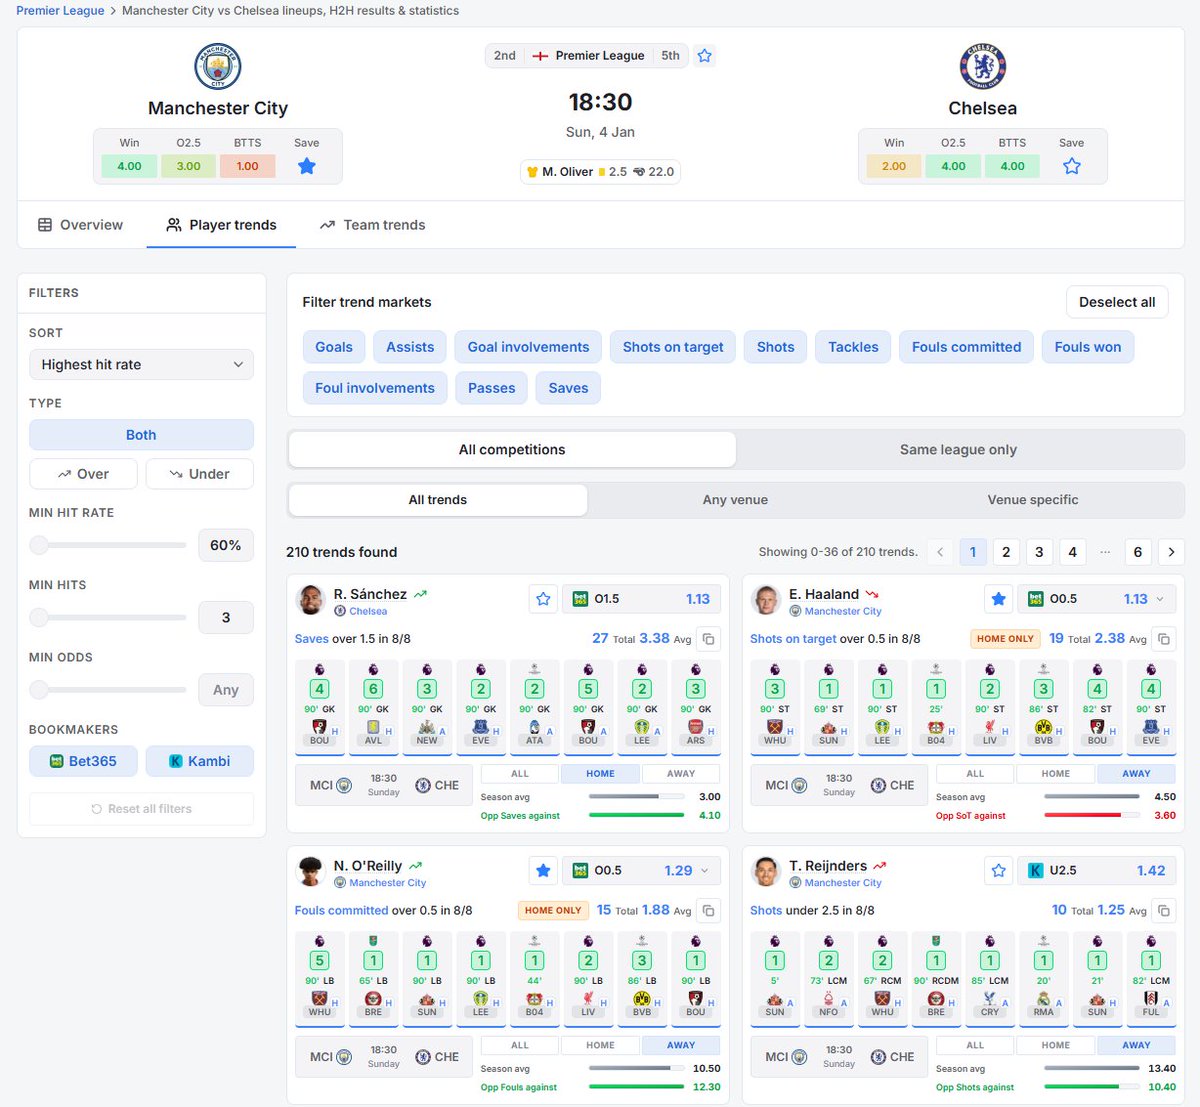The image size is (1200, 1107).
Task: Choose the Over type filter
Action: pyautogui.click(x=83, y=474)
